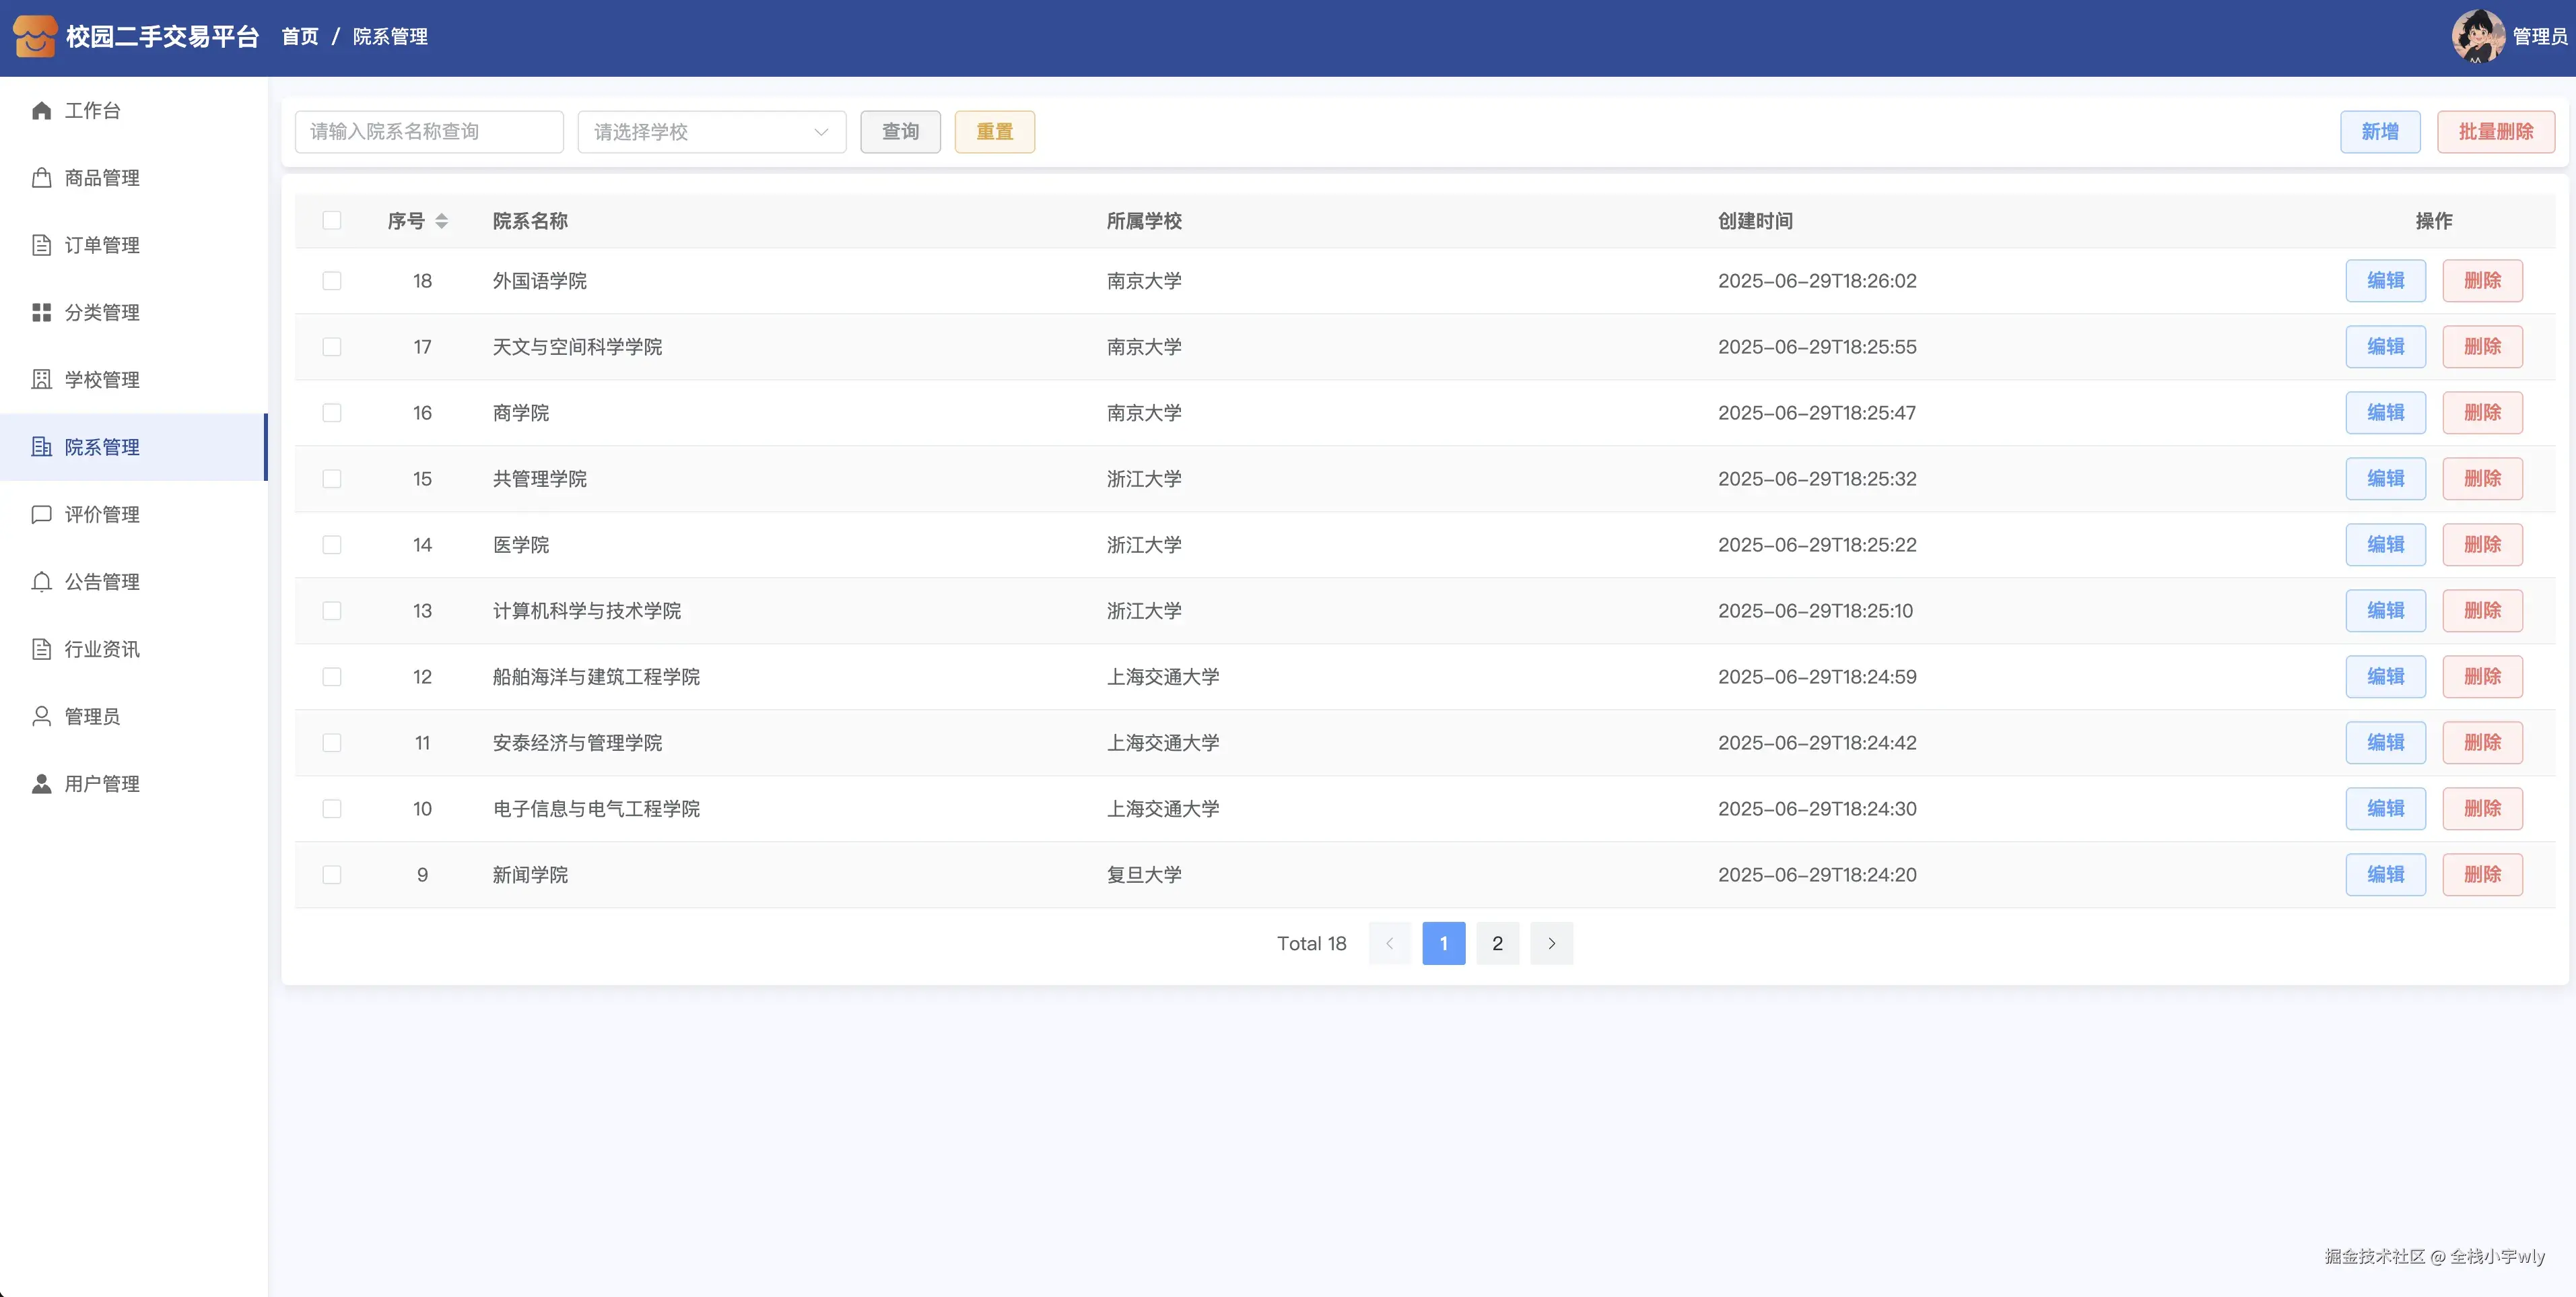Click the shopping bag icon for 商品管理
This screenshot has width=2576, height=1297.
pyautogui.click(x=41, y=178)
